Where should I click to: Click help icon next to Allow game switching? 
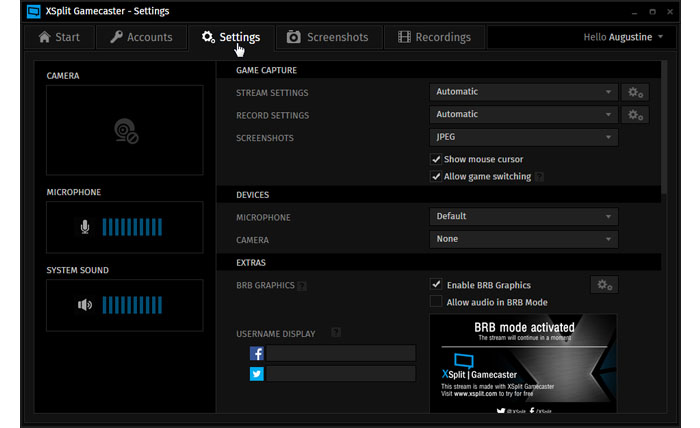pyautogui.click(x=539, y=177)
